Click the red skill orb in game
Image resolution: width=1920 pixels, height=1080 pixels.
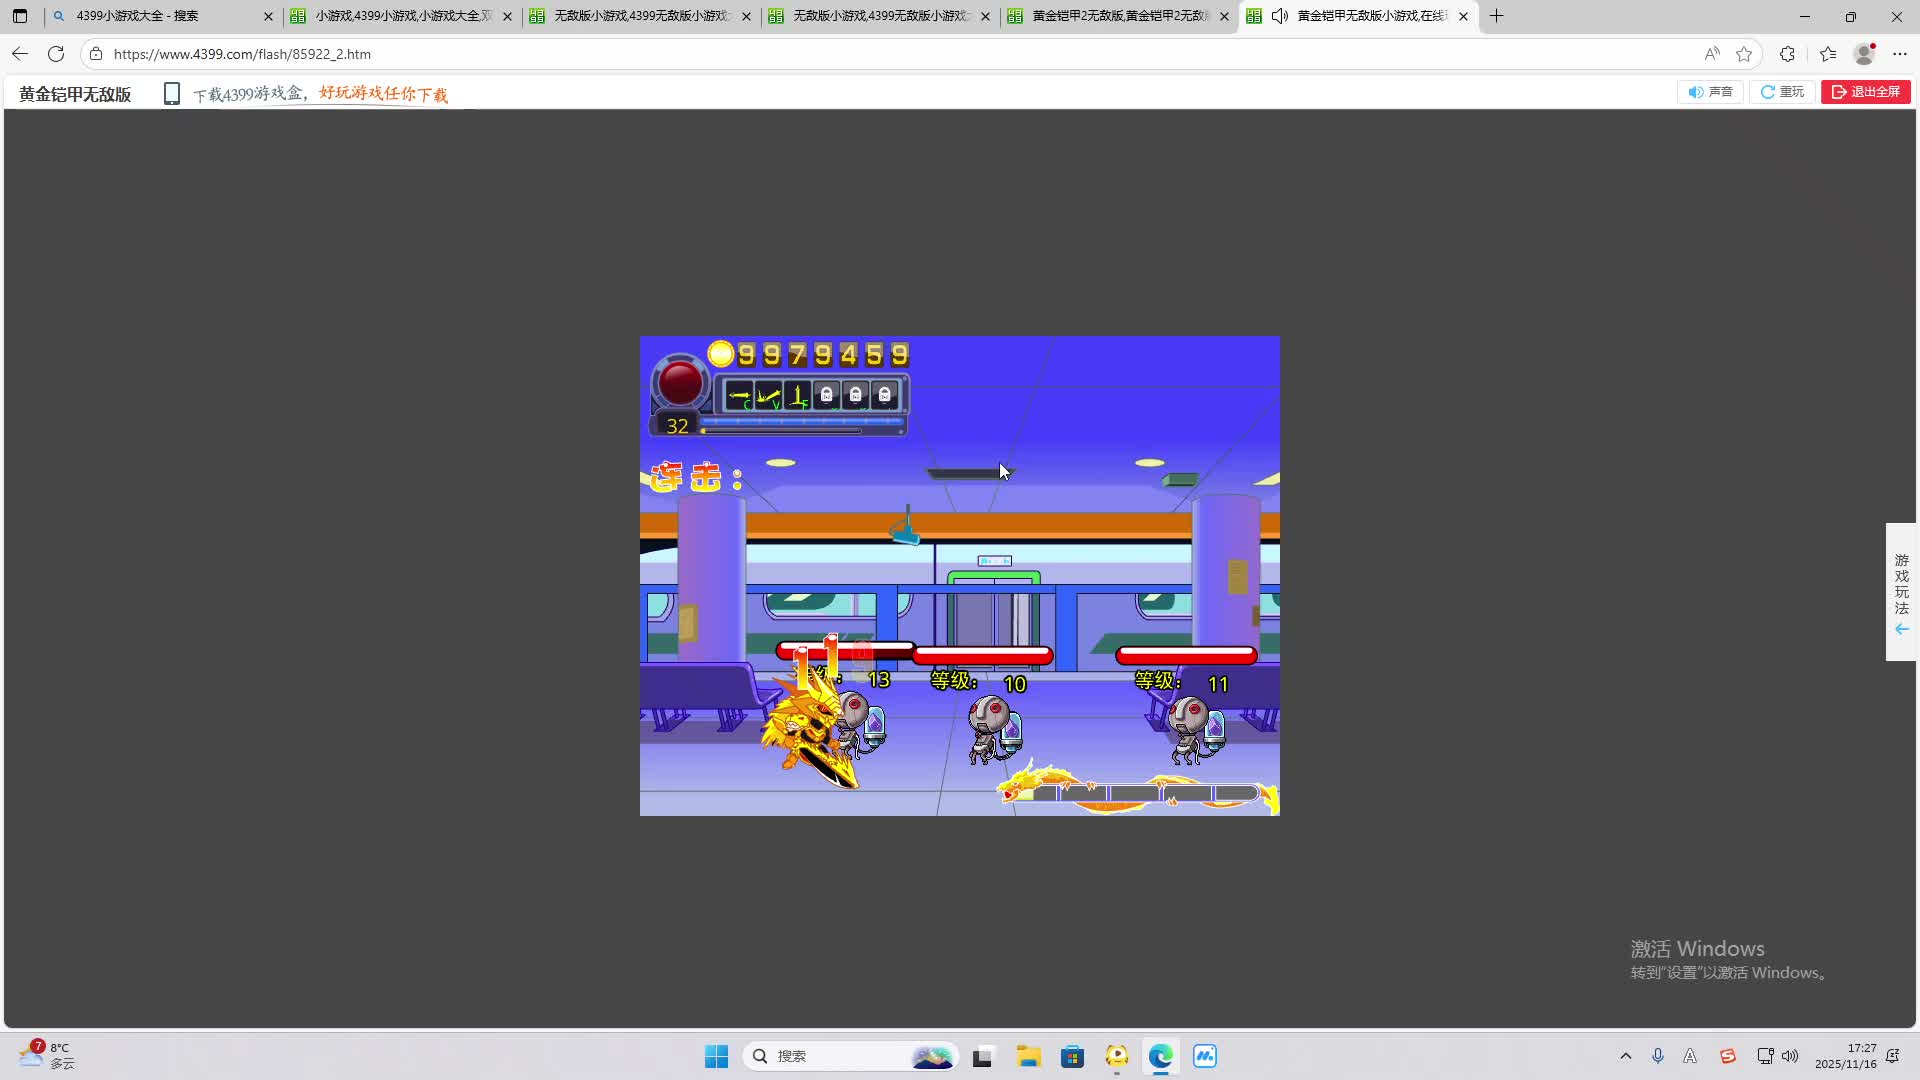(680, 382)
